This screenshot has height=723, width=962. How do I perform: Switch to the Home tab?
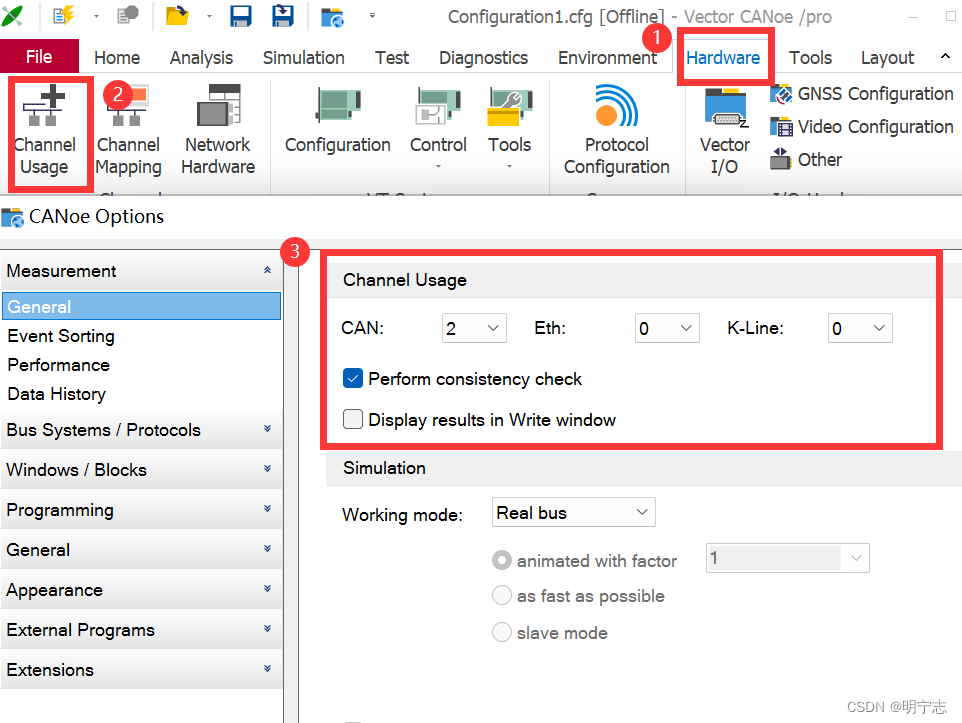[x=117, y=58]
